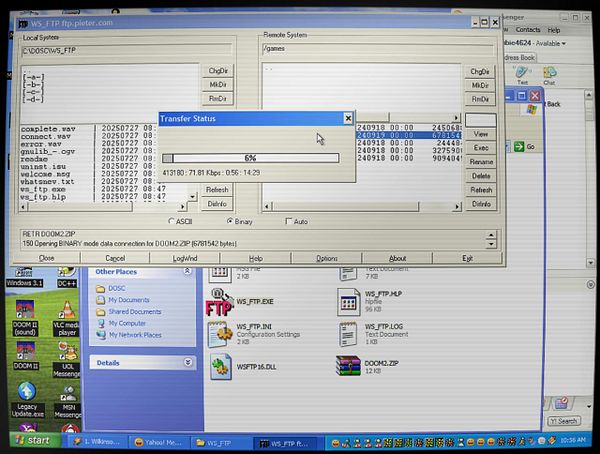Click the Cancel button in WS_FTP
The width and height of the screenshot is (600, 454).
115,258
